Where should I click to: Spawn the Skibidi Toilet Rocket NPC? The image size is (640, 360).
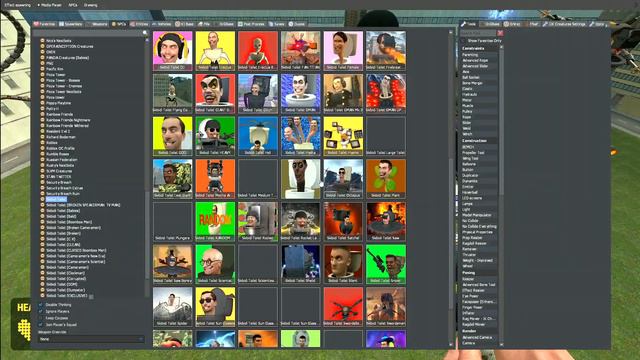click(258, 222)
